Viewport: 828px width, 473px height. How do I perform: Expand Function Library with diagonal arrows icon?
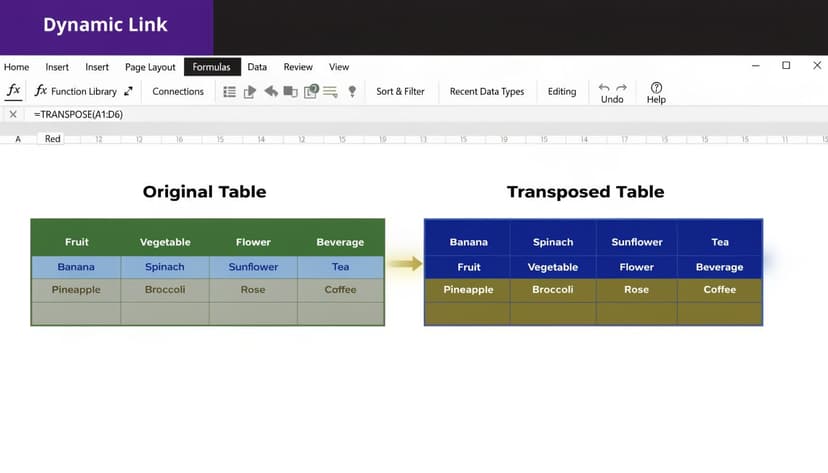coord(128,91)
